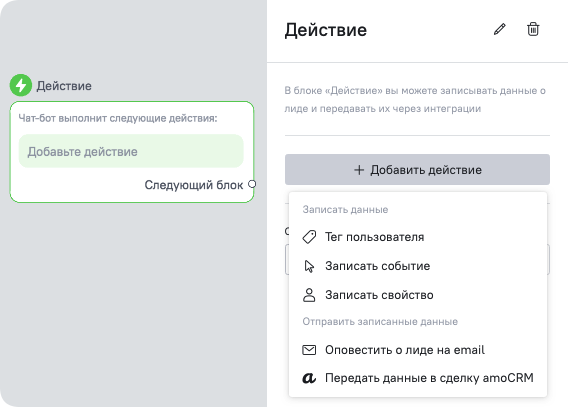The height and width of the screenshot is (407, 568).
Task: Click the envelope icon for email notification
Action: pos(309,350)
